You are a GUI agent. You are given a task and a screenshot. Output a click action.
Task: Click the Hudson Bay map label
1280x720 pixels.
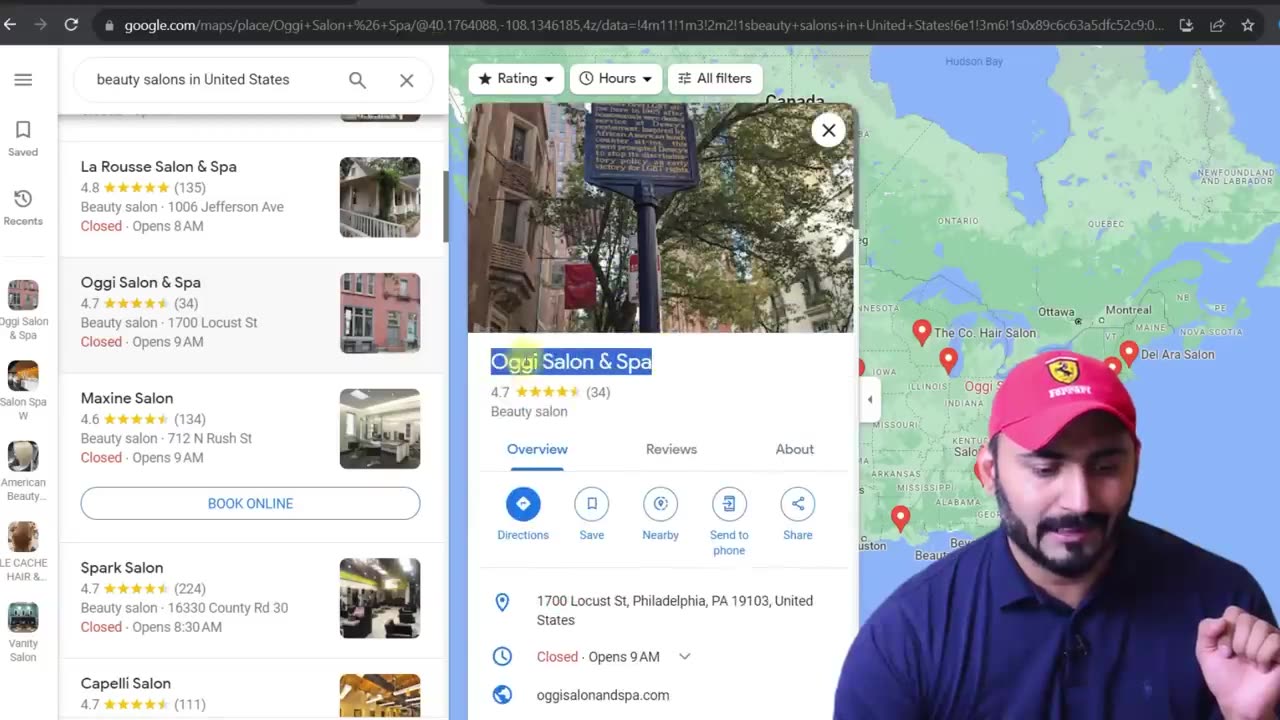(x=974, y=61)
